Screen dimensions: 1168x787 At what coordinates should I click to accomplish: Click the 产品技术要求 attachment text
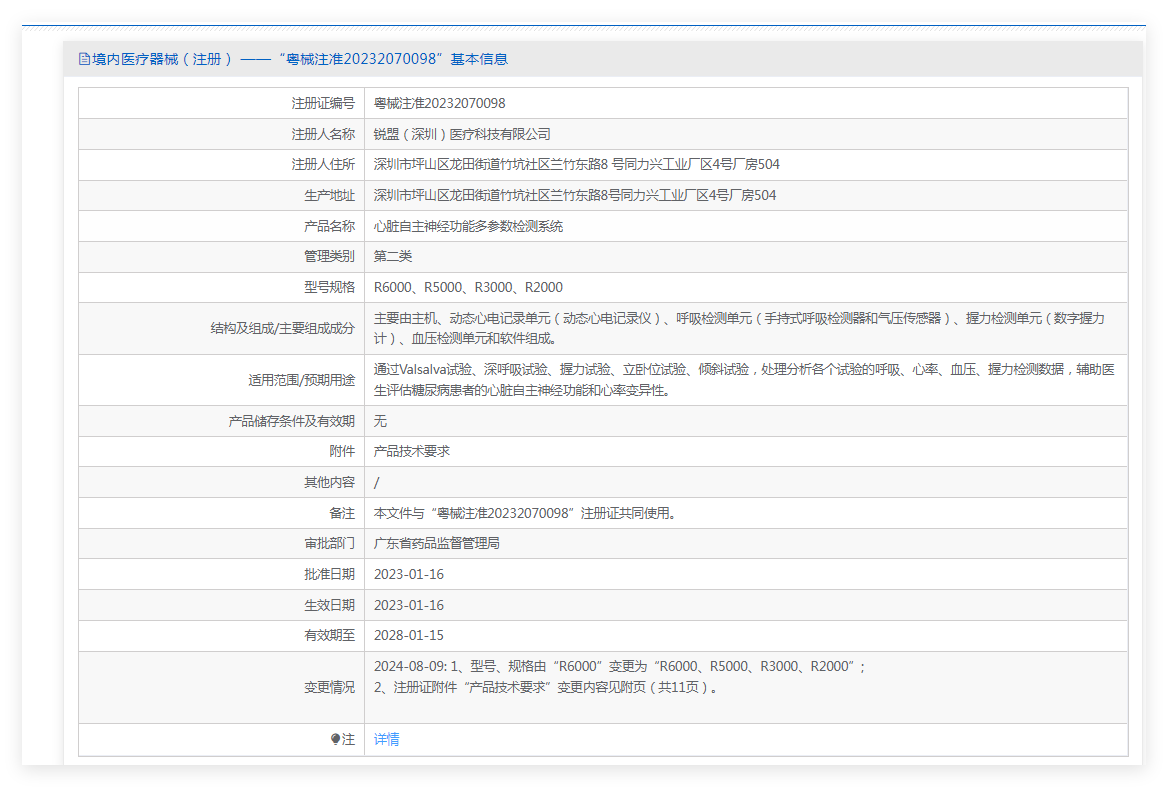pos(412,451)
